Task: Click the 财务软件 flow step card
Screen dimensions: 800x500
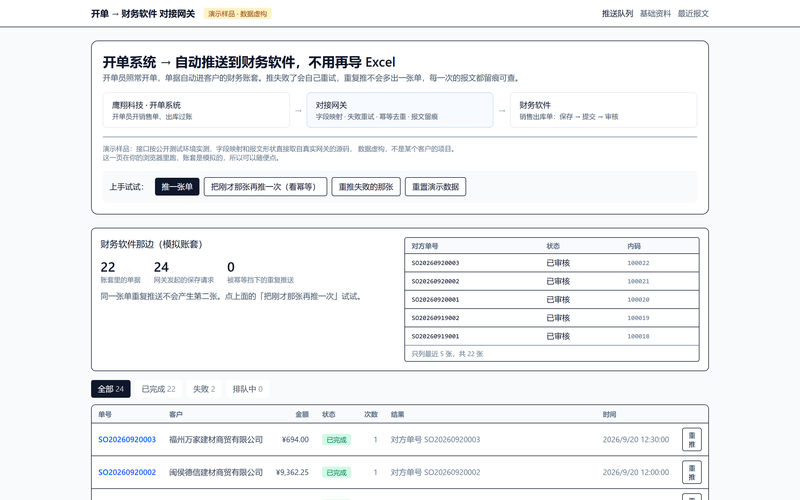Action: [604, 110]
